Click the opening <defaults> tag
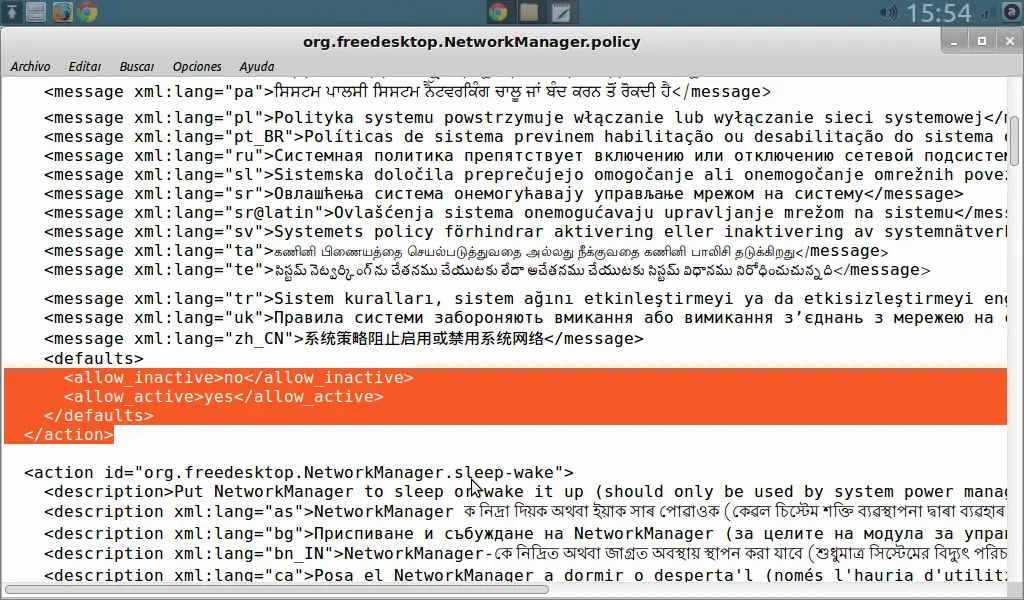Viewport: 1024px width, 600px height. (93, 358)
